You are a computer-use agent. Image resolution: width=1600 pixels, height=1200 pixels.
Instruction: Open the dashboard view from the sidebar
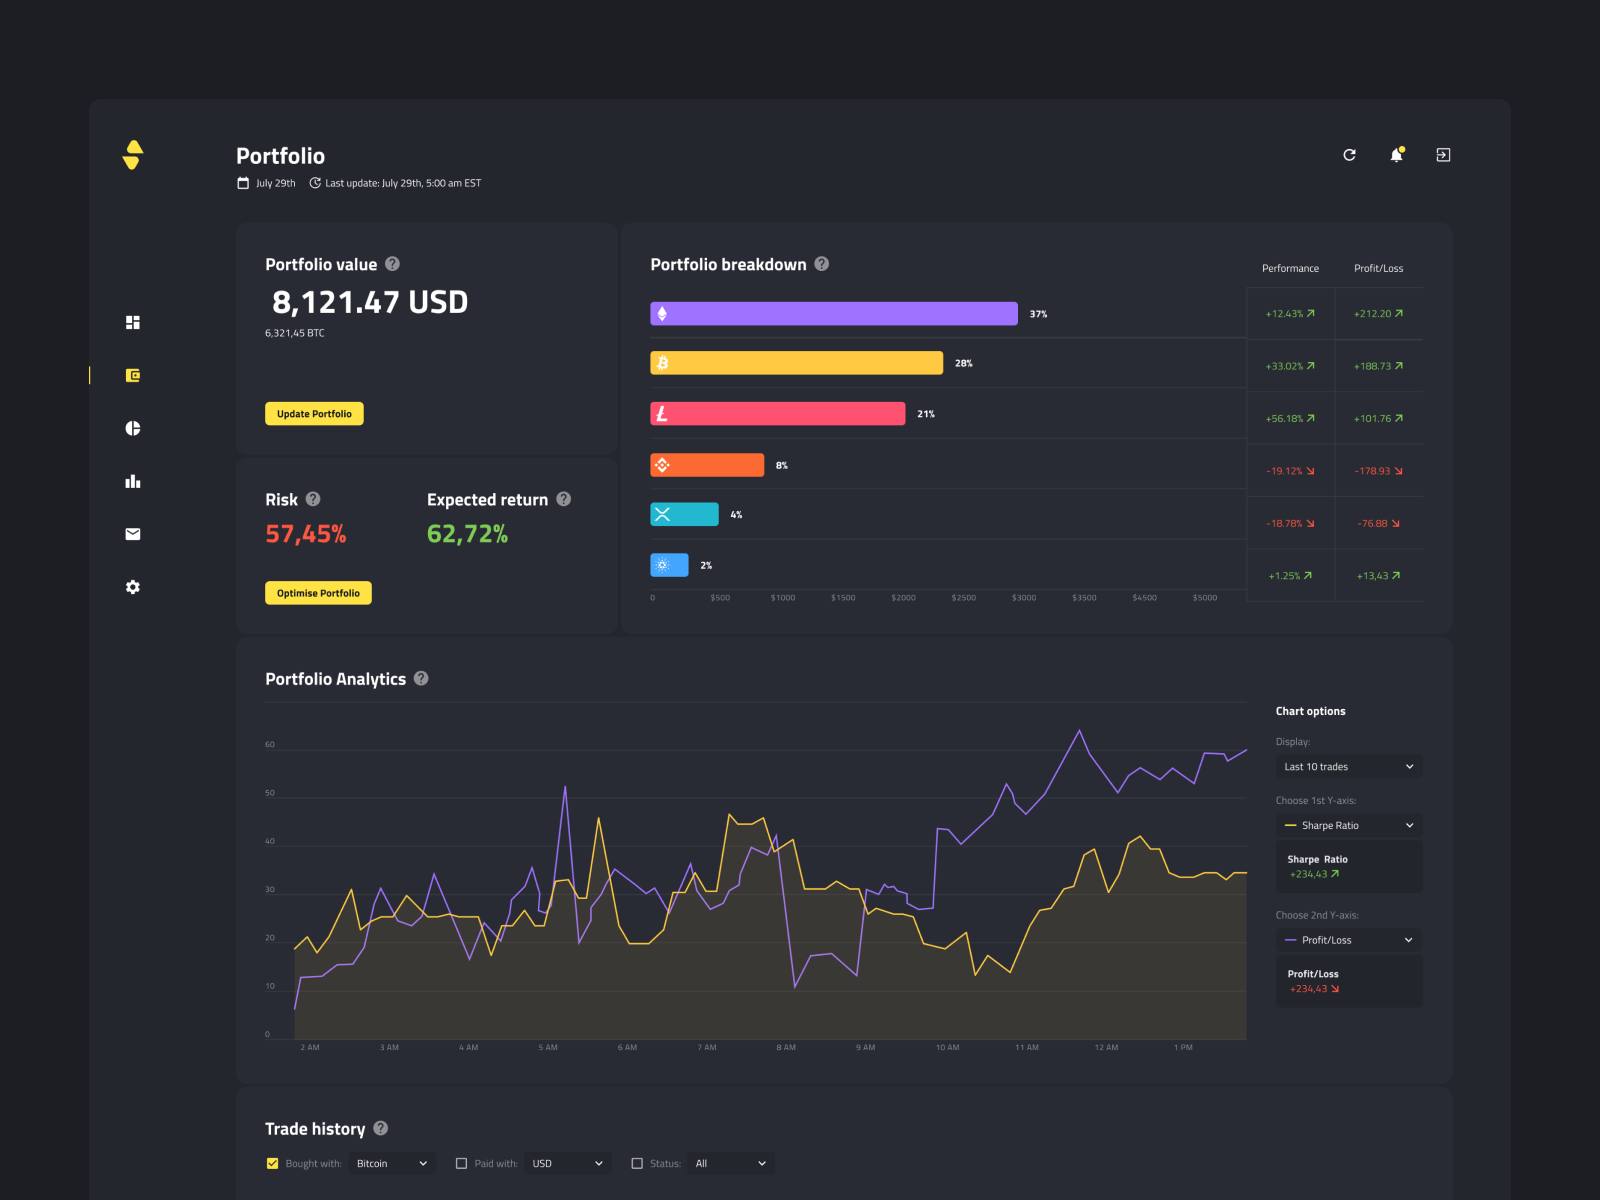[133, 322]
